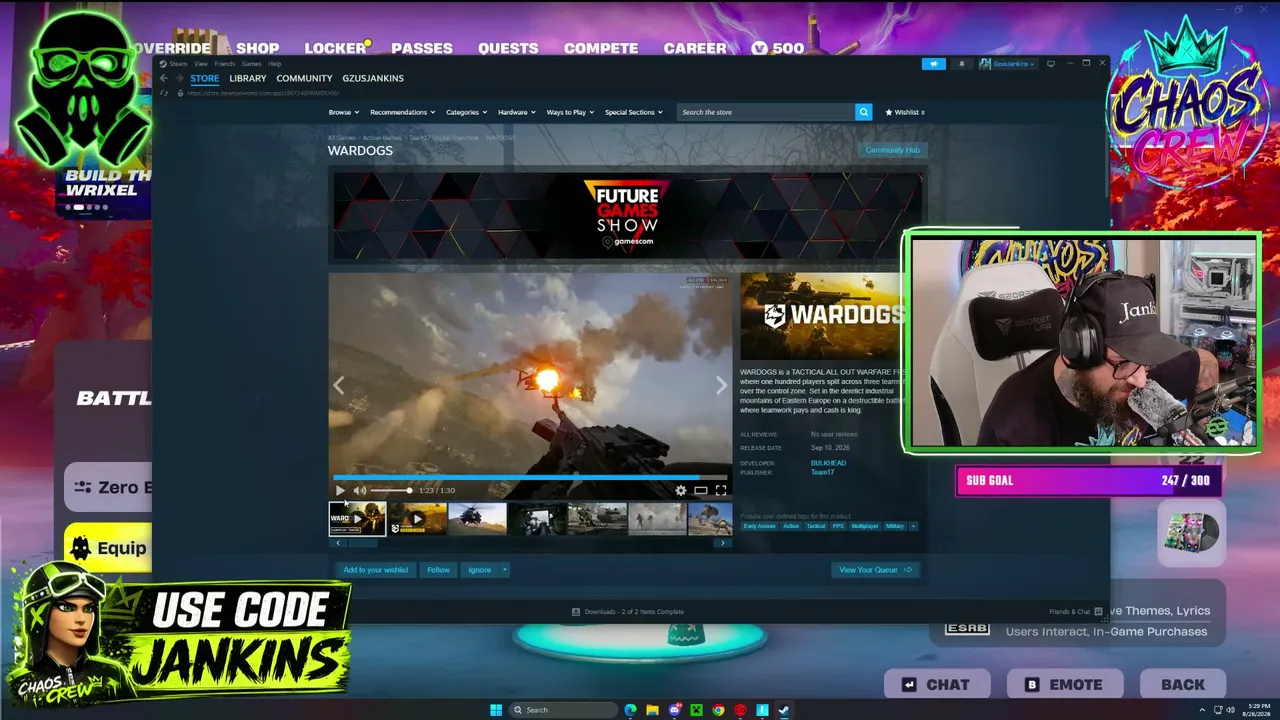Click Add to your wishlist

pos(376,570)
